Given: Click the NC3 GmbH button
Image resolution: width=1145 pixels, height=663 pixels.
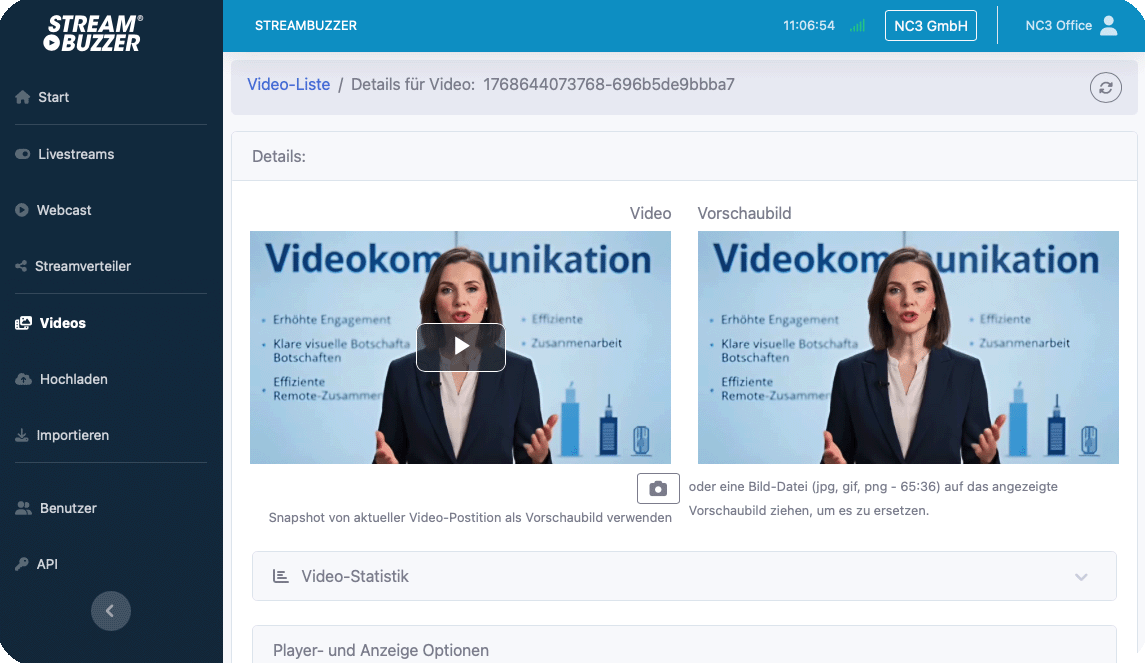Looking at the screenshot, I should [x=930, y=26].
